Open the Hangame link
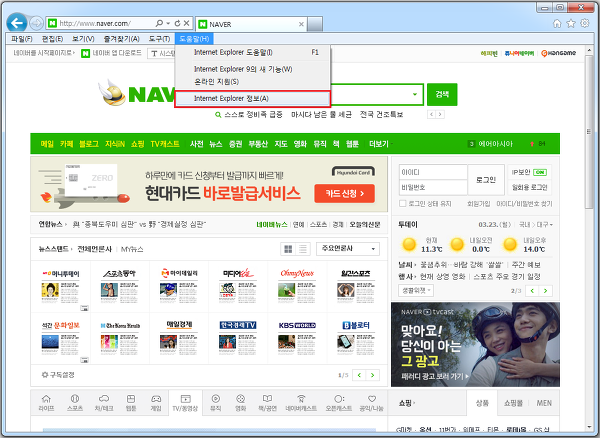 point(558,53)
